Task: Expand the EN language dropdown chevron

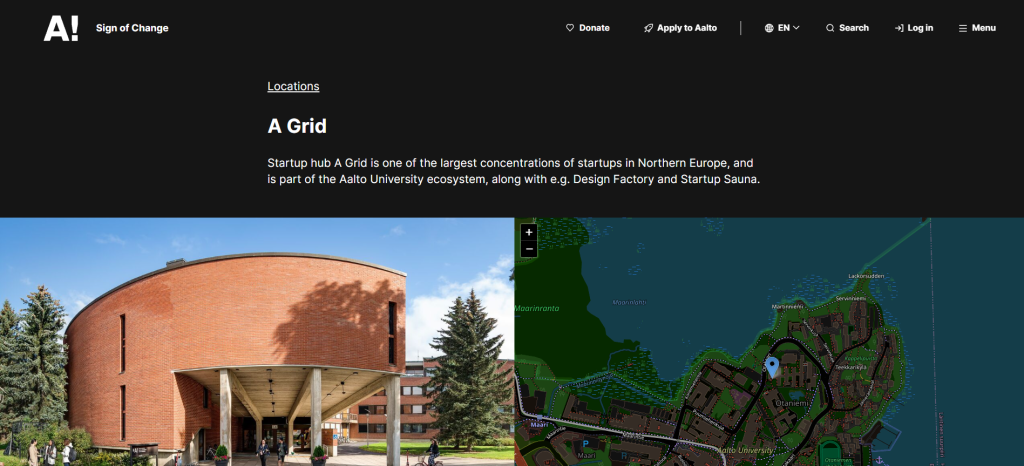Action: [797, 28]
